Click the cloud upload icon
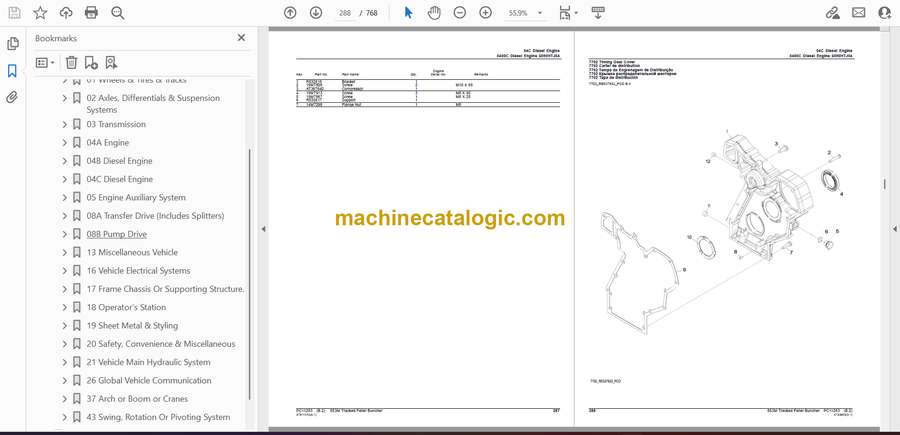900x435 pixels. (66, 13)
